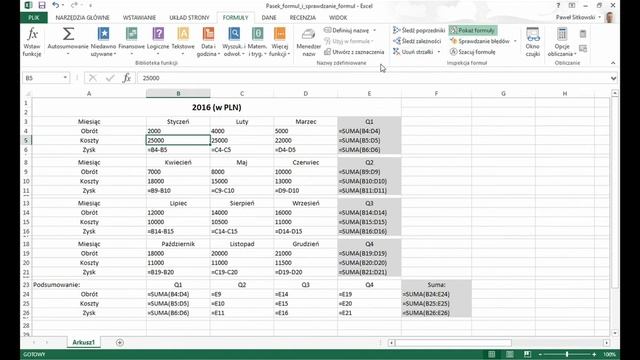640x360 pixels.
Task: Select cell containing =SUMA(B24:E24)
Action: click(436, 294)
